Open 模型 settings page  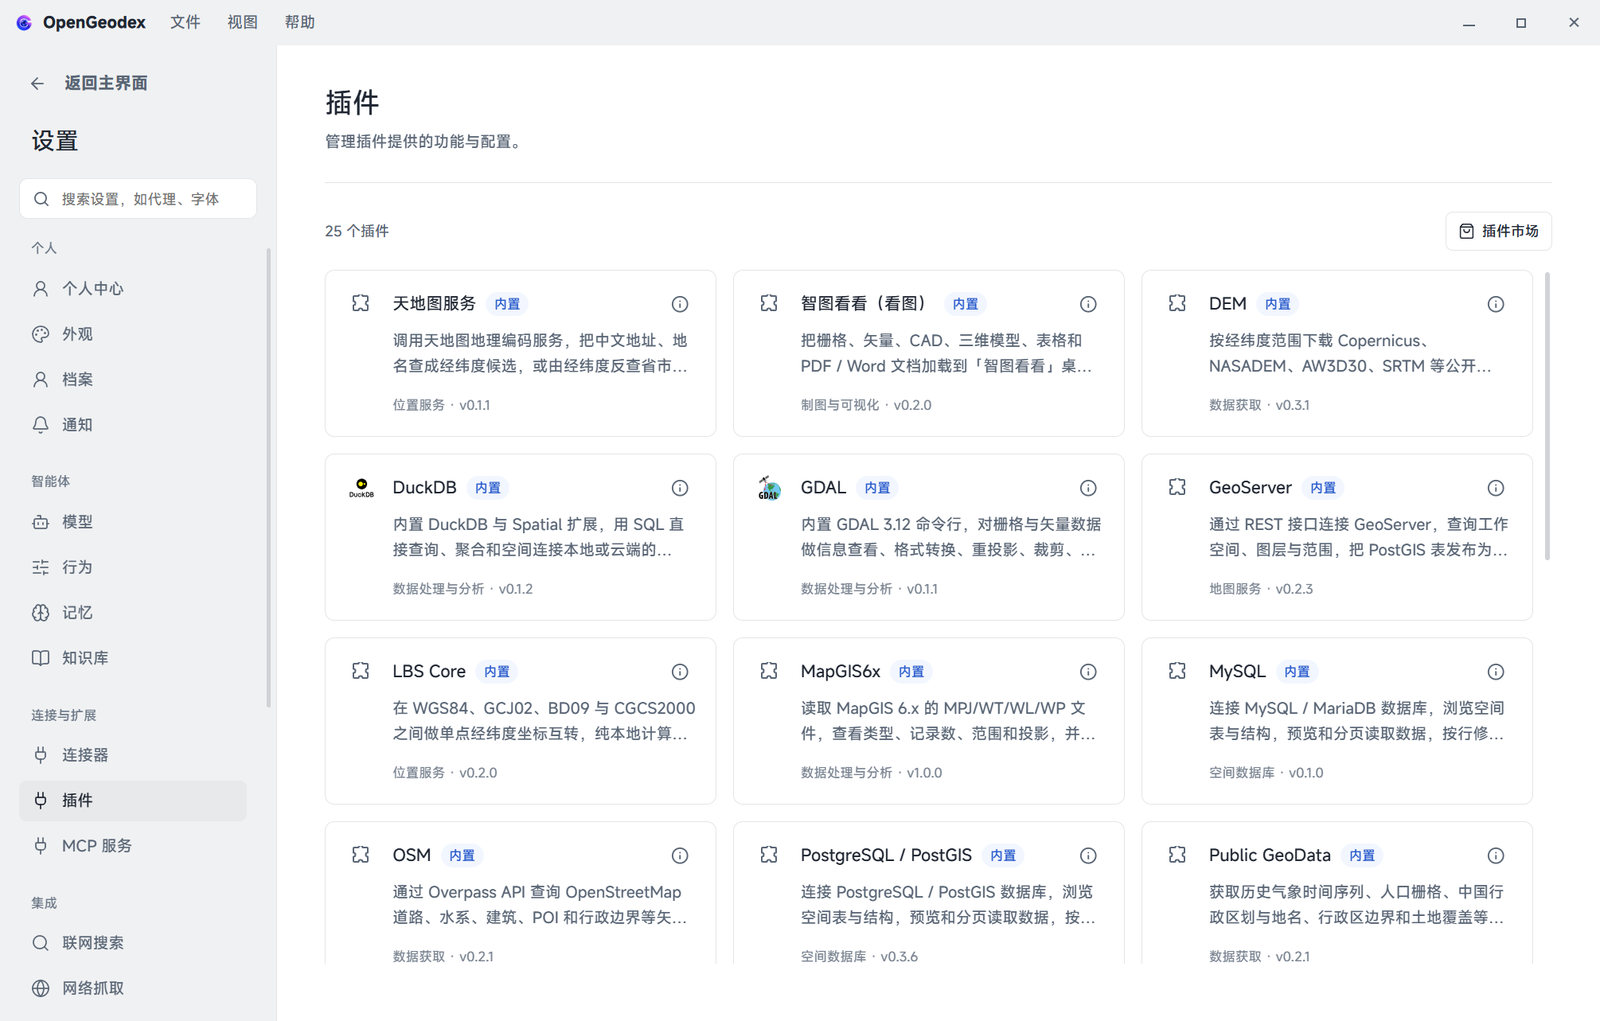(x=133, y=522)
